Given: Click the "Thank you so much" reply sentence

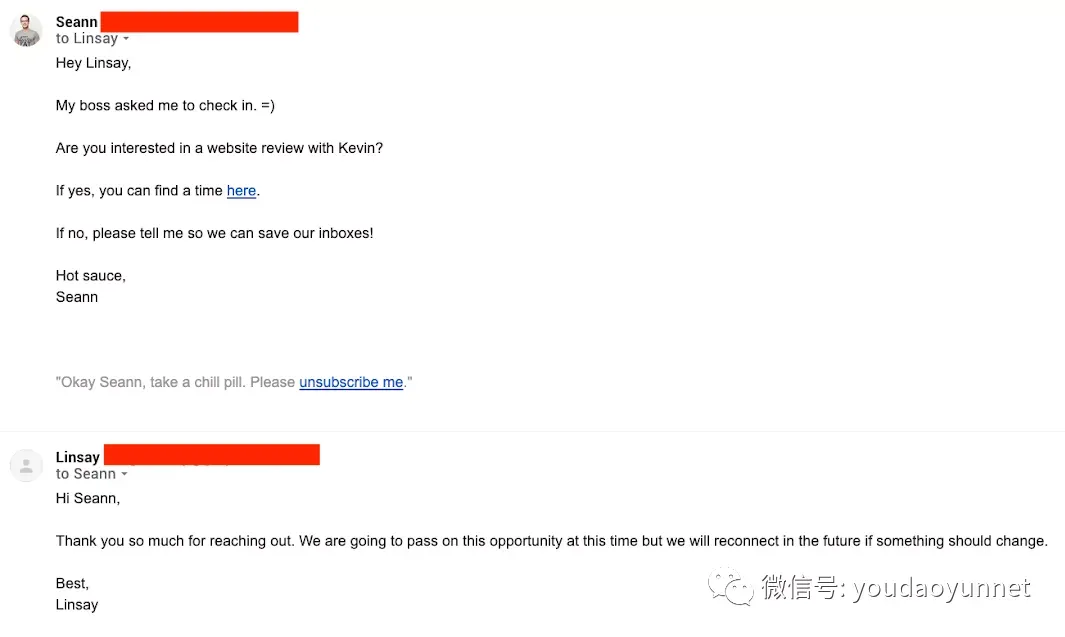Looking at the screenshot, I should (x=551, y=541).
